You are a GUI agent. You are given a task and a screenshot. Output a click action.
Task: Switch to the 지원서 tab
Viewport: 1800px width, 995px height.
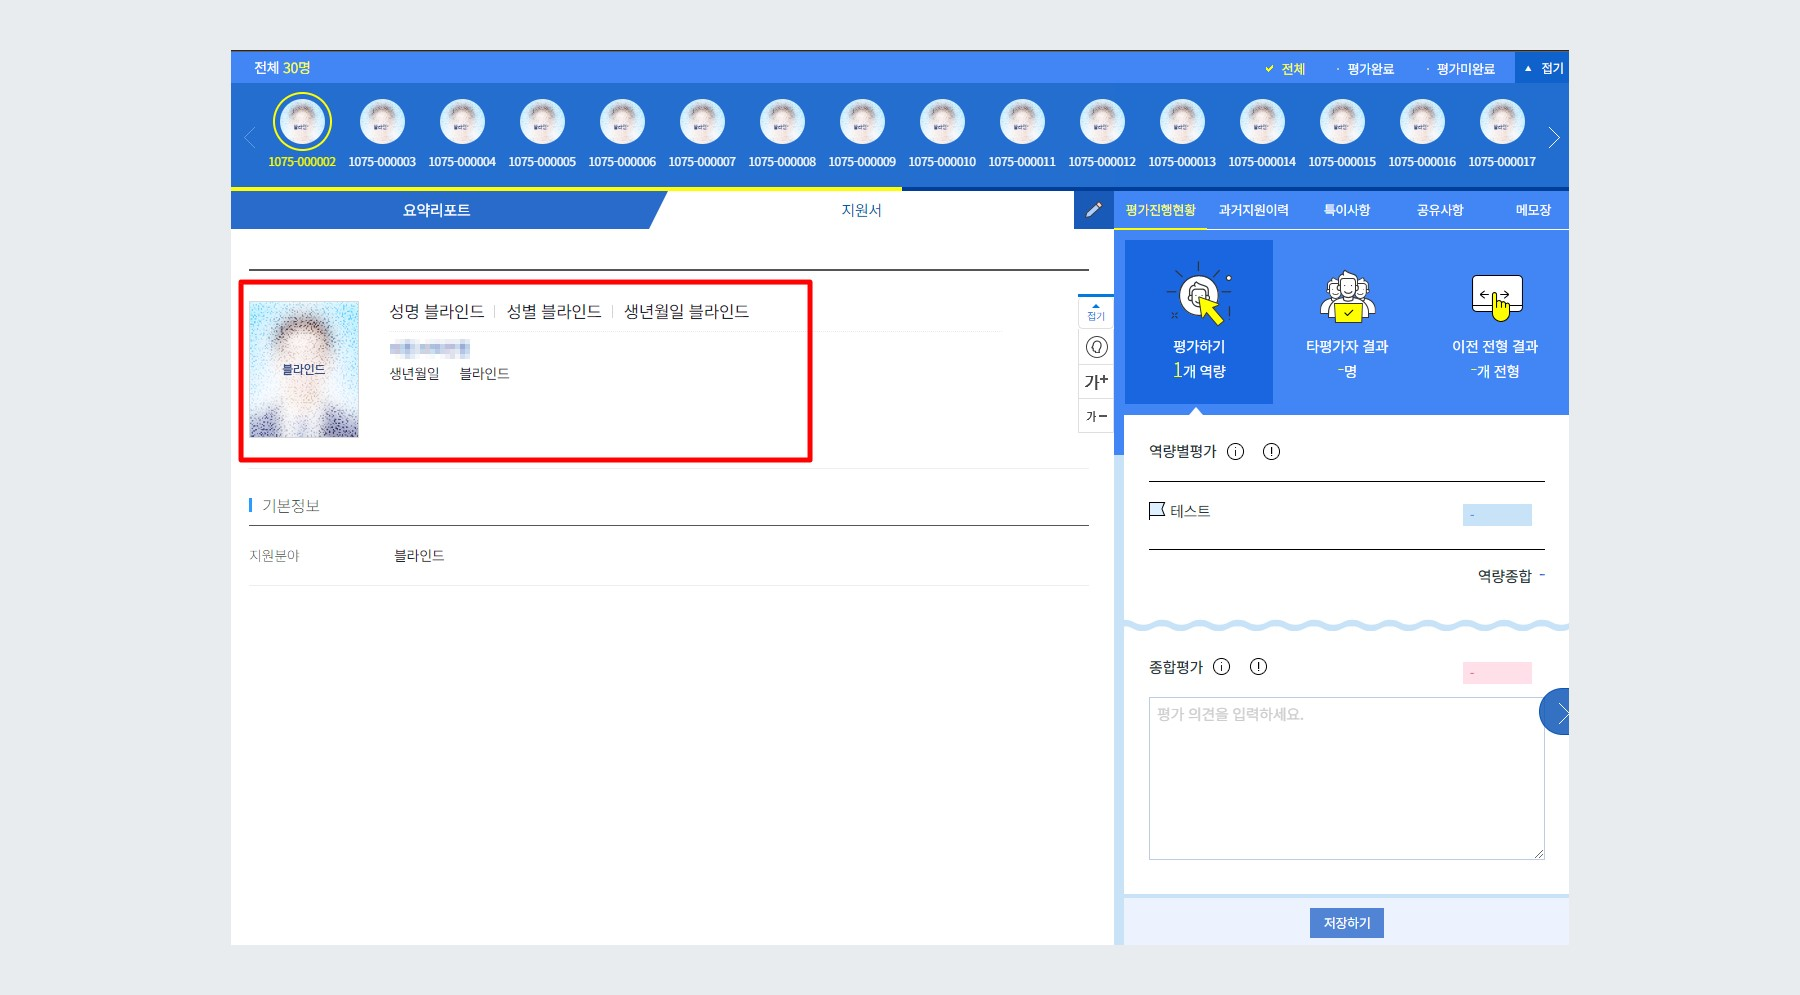pos(861,210)
